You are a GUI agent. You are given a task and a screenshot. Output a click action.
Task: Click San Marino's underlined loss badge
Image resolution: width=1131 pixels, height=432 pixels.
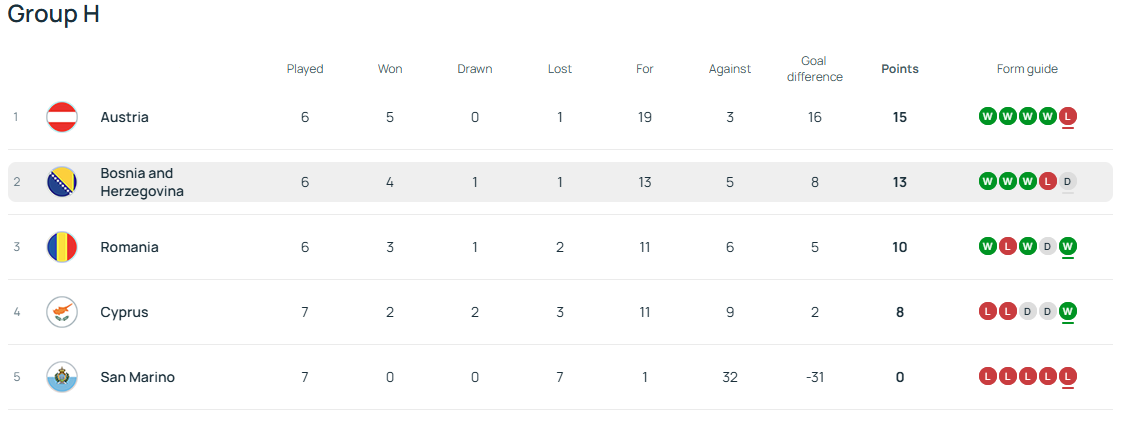[1068, 377]
